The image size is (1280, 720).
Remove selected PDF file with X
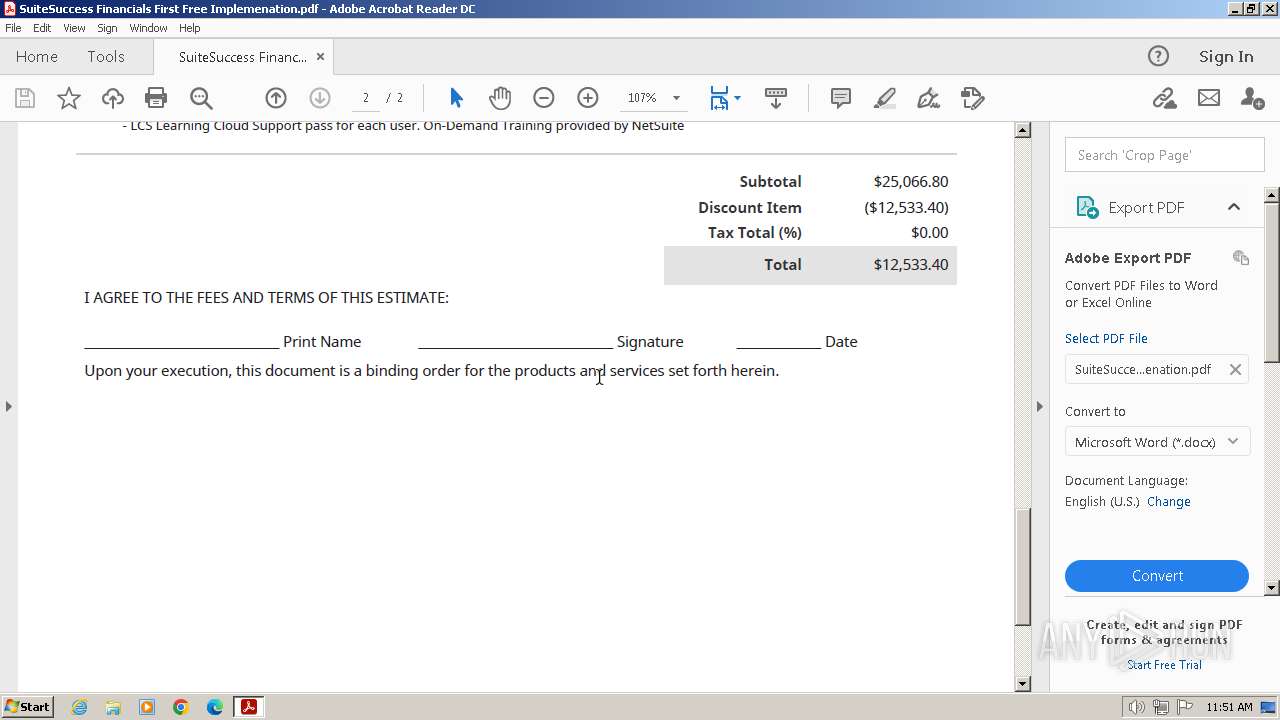click(1235, 369)
